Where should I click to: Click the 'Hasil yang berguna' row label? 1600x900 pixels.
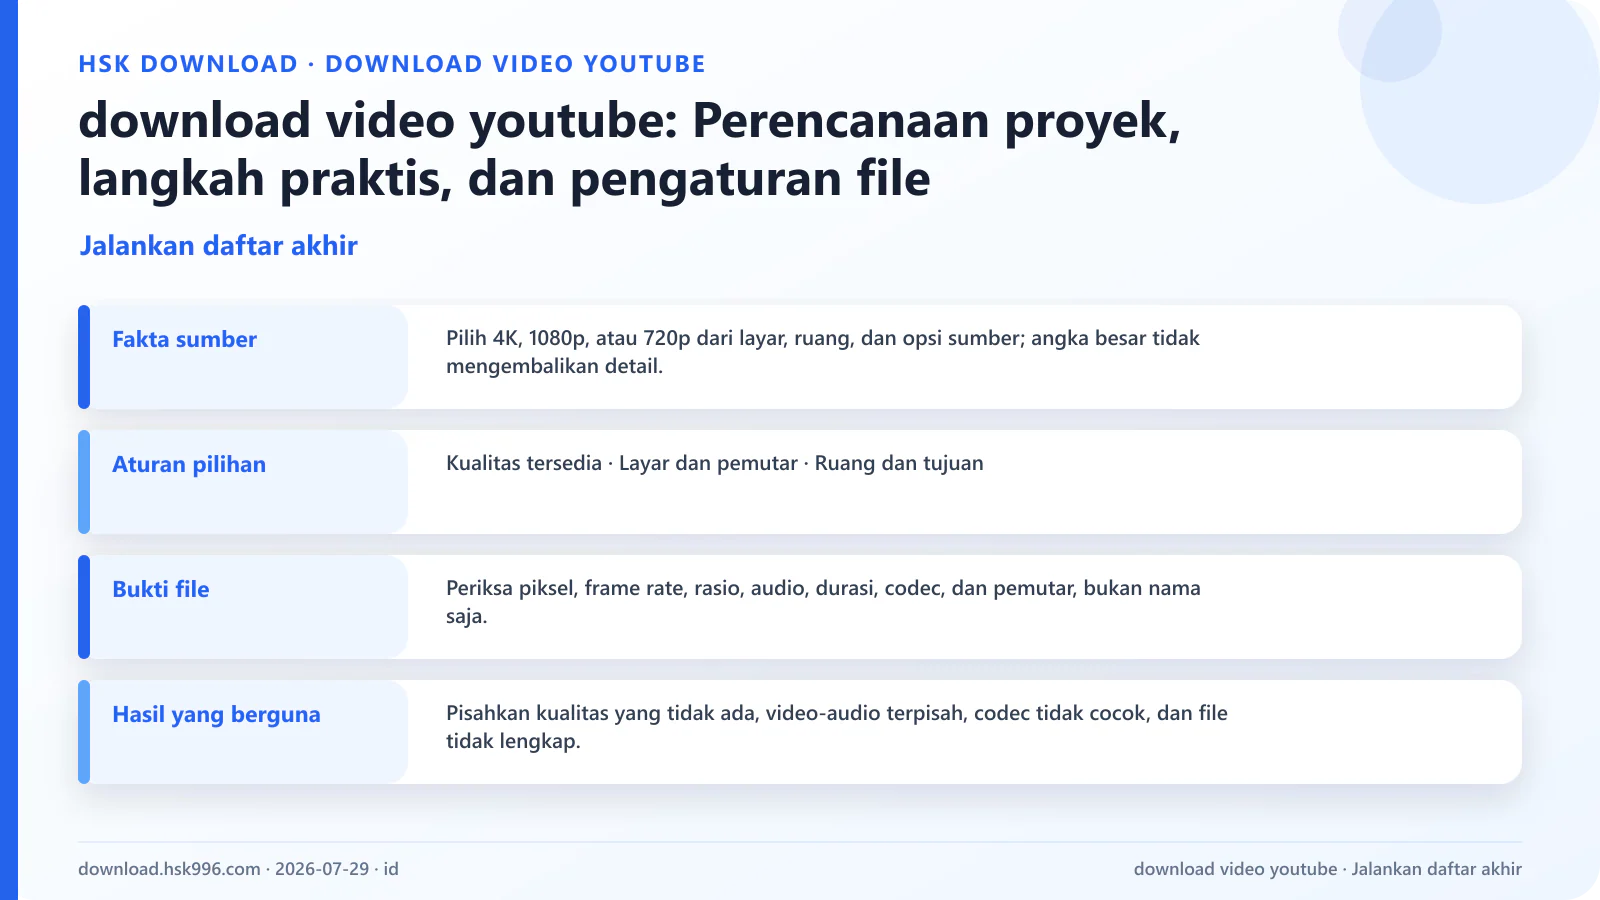point(216,715)
